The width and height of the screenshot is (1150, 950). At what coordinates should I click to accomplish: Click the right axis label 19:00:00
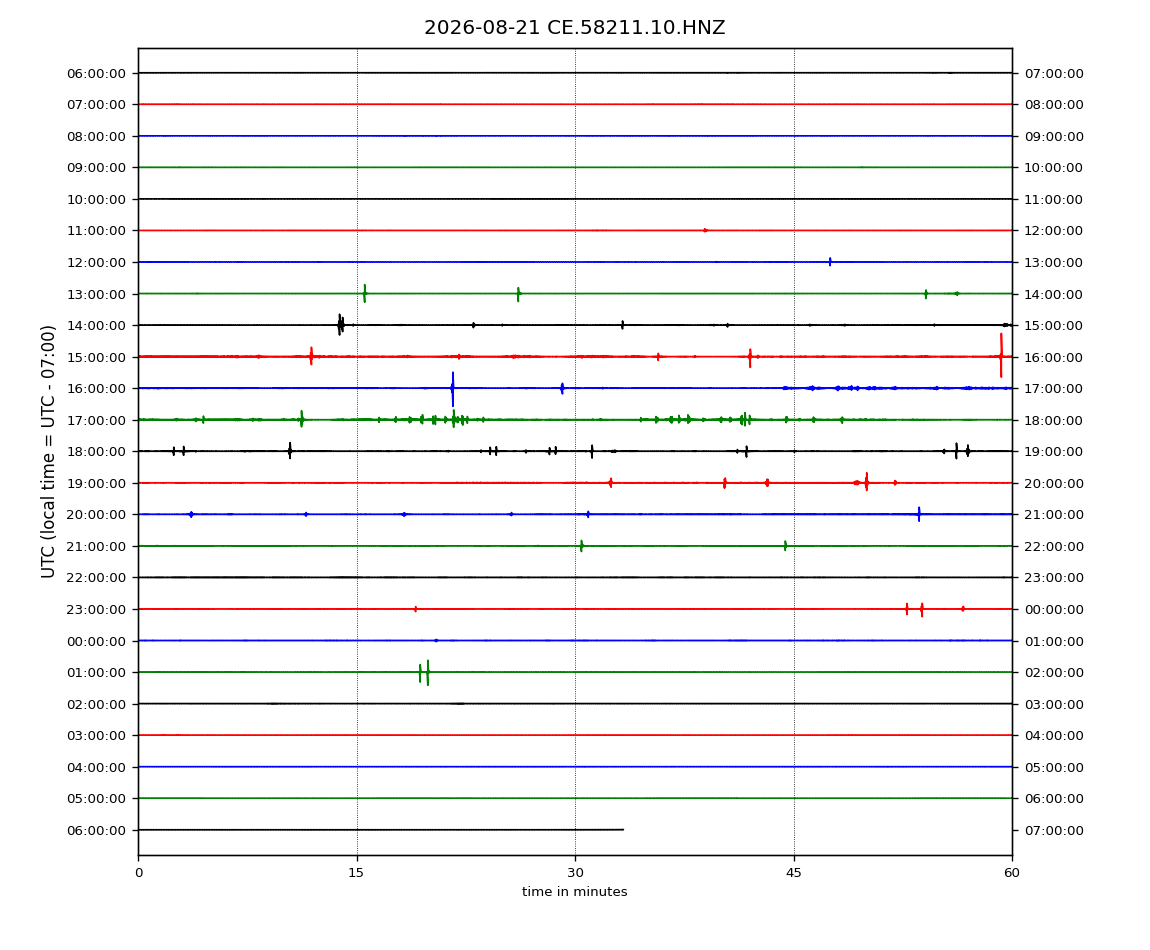(x=1054, y=452)
